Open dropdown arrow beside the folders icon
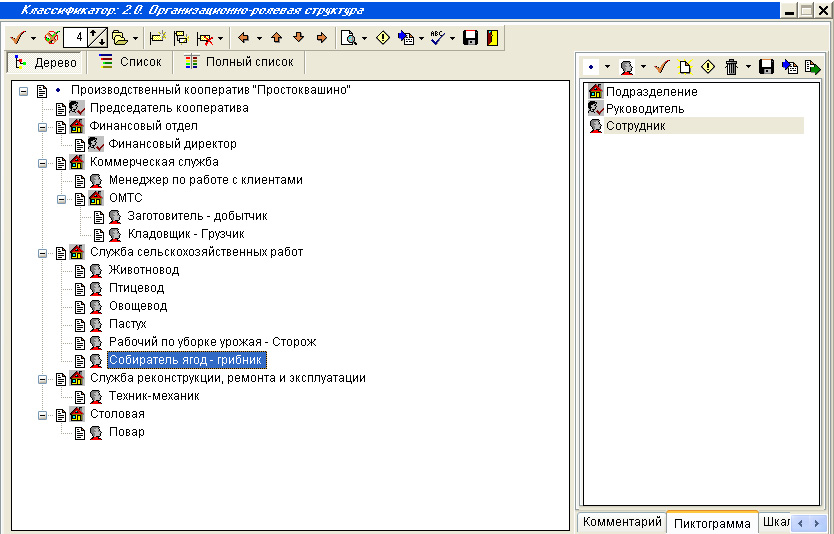Screen dimensions: 834x534 click(135, 38)
